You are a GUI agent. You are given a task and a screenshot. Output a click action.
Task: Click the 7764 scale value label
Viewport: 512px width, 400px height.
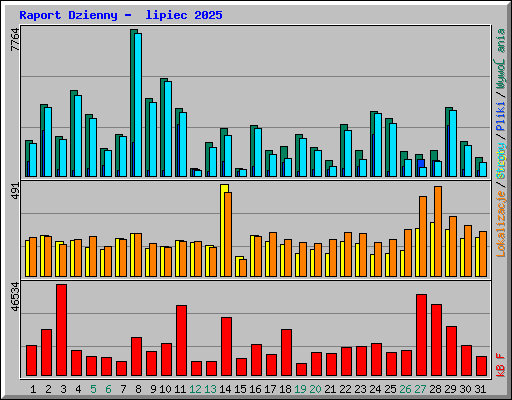click(x=15, y=40)
